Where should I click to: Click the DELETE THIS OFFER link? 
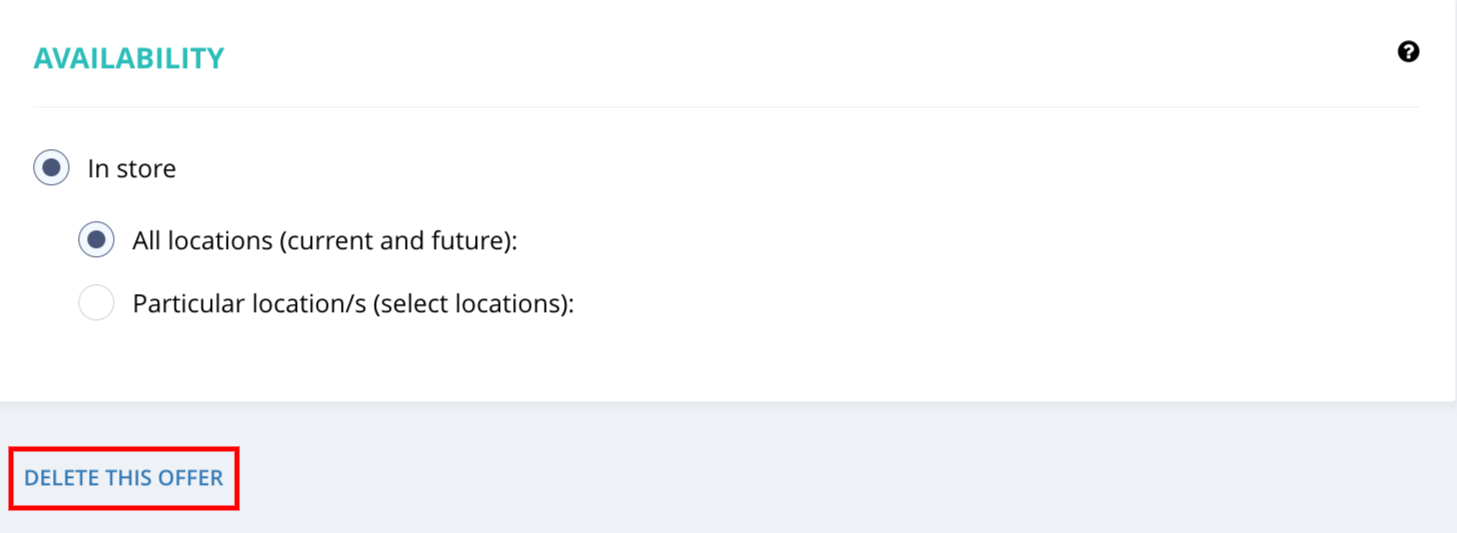coord(124,478)
